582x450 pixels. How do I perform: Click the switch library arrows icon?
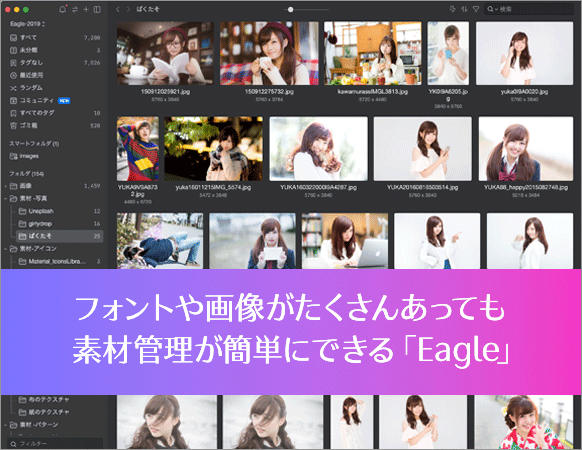click(75, 9)
